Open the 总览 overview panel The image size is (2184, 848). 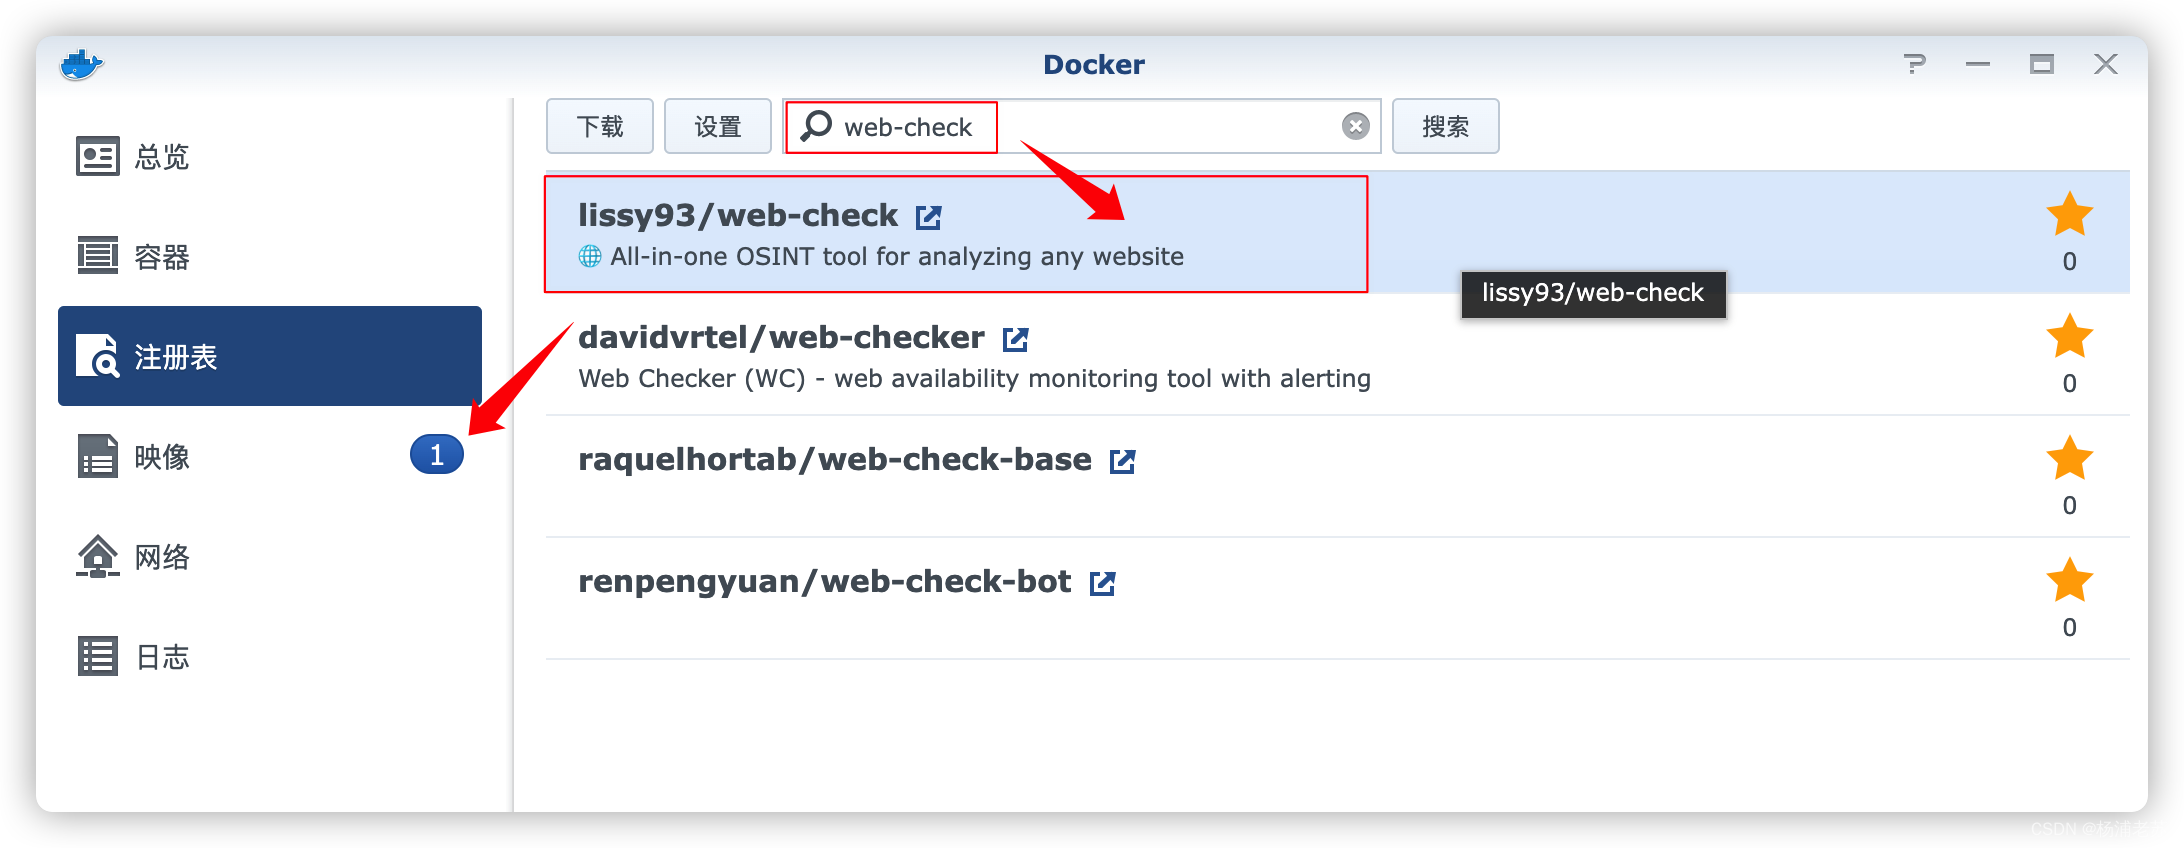tap(161, 156)
